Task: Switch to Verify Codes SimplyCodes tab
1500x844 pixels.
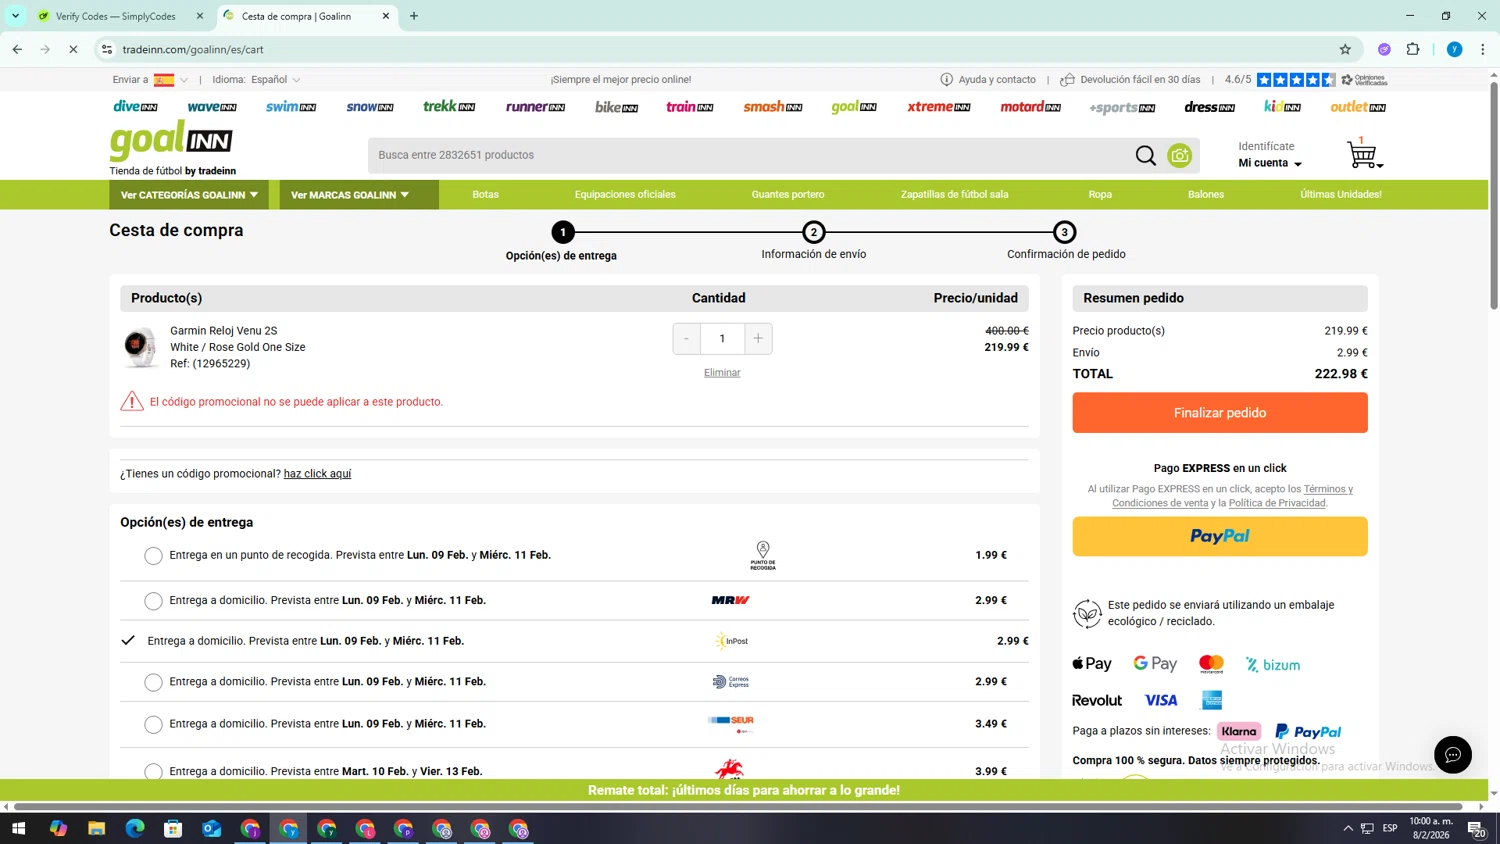Action: tap(117, 16)
